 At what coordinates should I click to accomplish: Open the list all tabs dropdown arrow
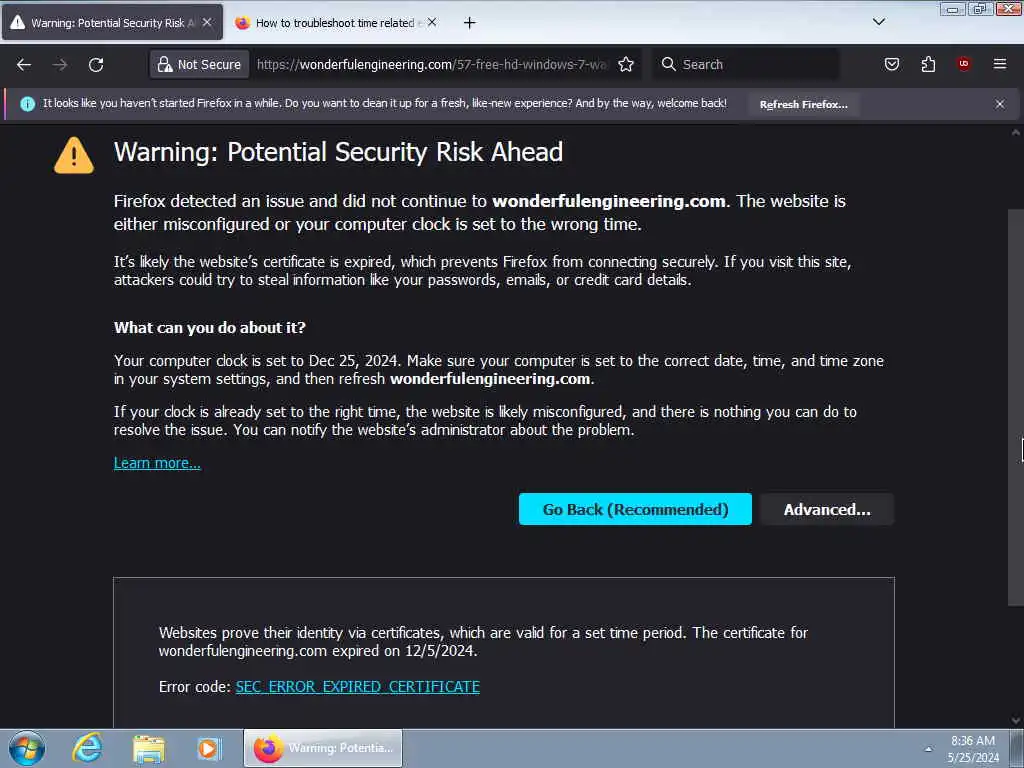[x=879, y=22]
